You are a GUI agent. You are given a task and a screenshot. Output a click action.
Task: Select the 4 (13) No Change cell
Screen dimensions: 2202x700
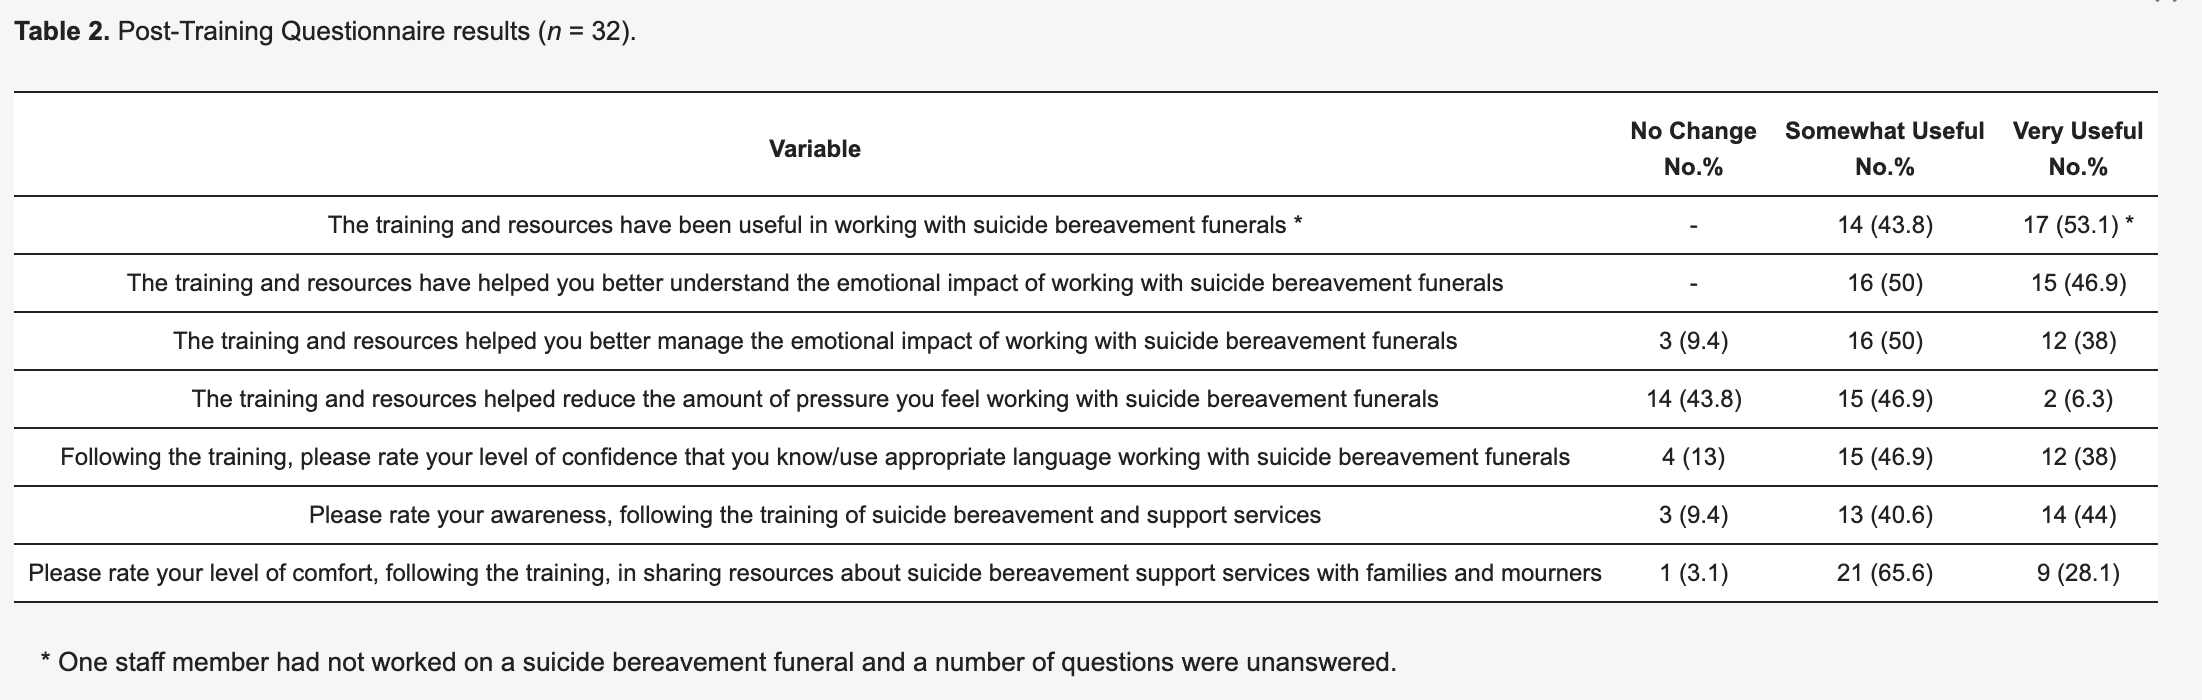tap(1693, 457)
